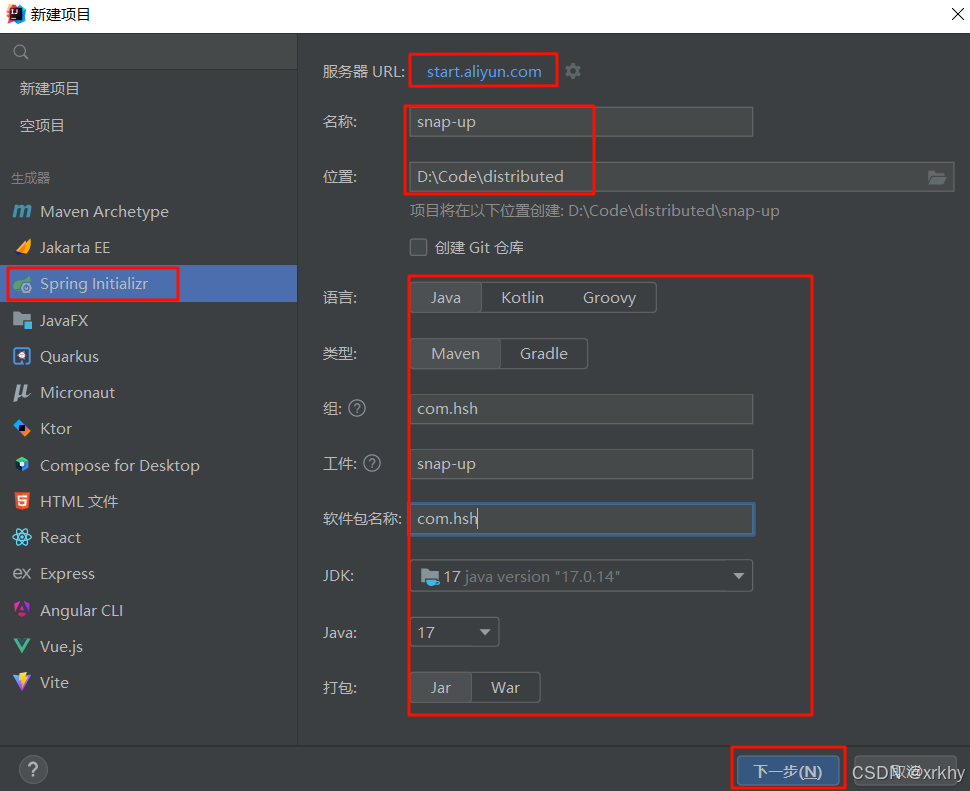Click the 名称 field containing snap-up

tap(582, 122)
